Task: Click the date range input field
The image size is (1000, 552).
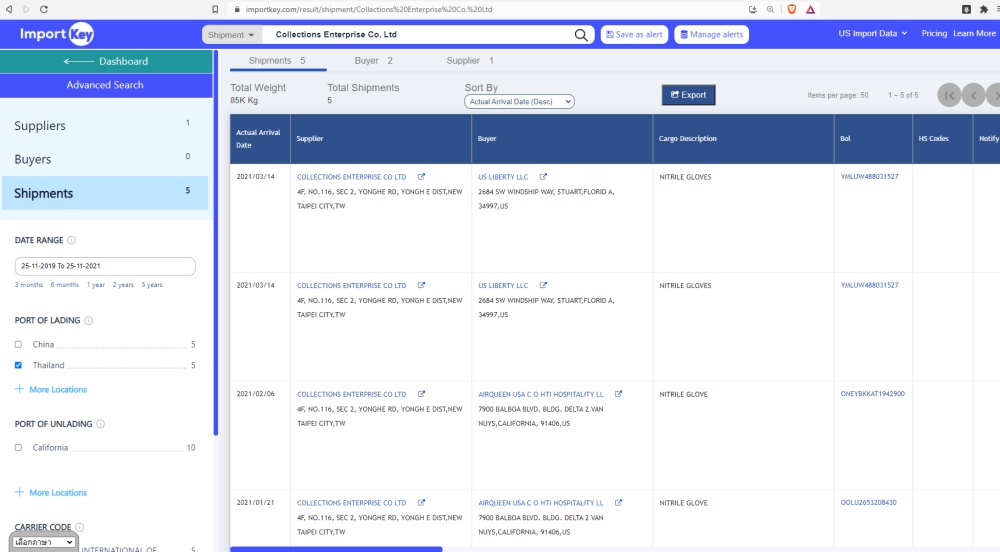Action: (x=105, y=266)
